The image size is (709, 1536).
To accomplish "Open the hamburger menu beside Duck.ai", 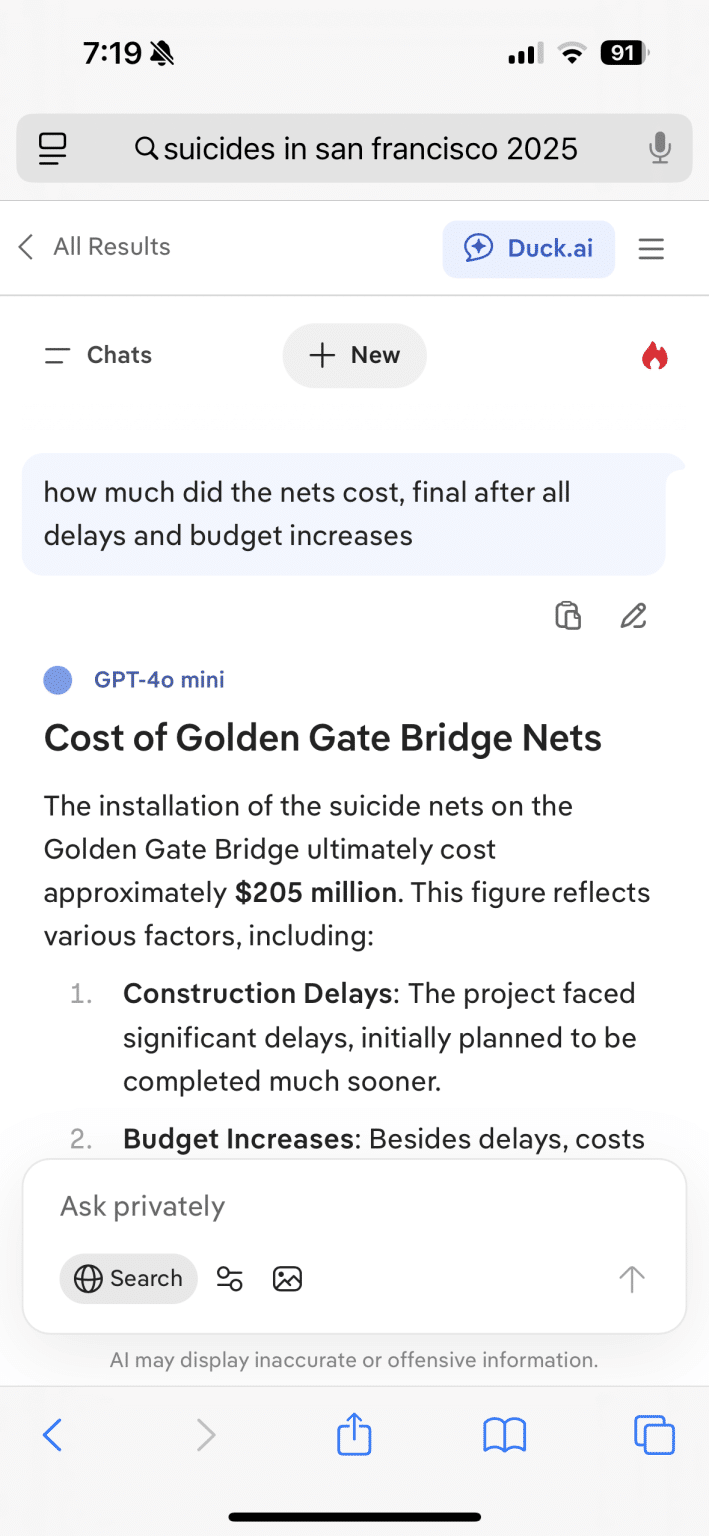I will (651, 248).
